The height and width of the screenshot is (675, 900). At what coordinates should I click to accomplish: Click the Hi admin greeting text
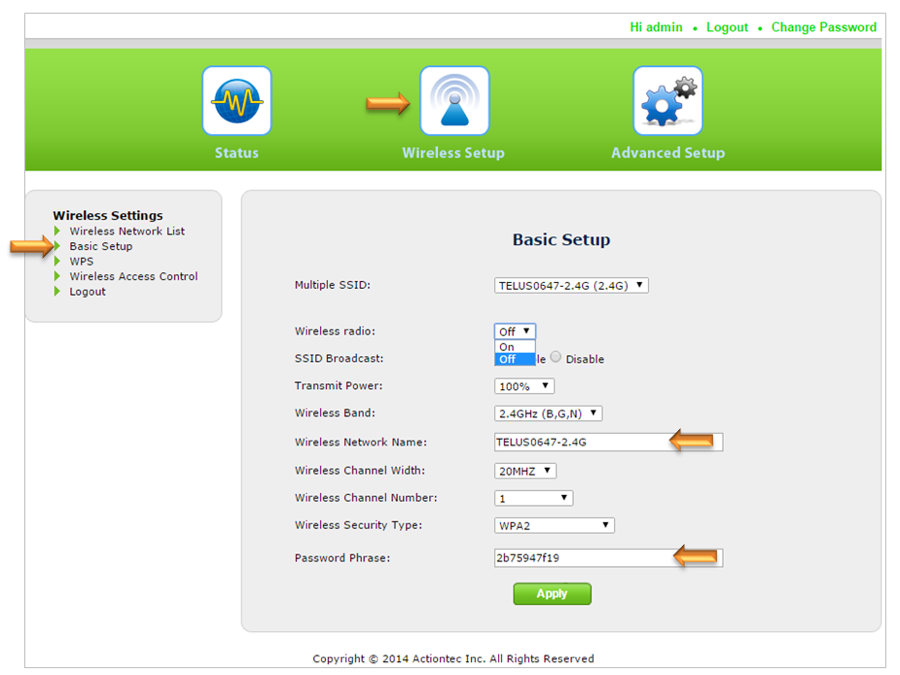[x=656, y=28]
